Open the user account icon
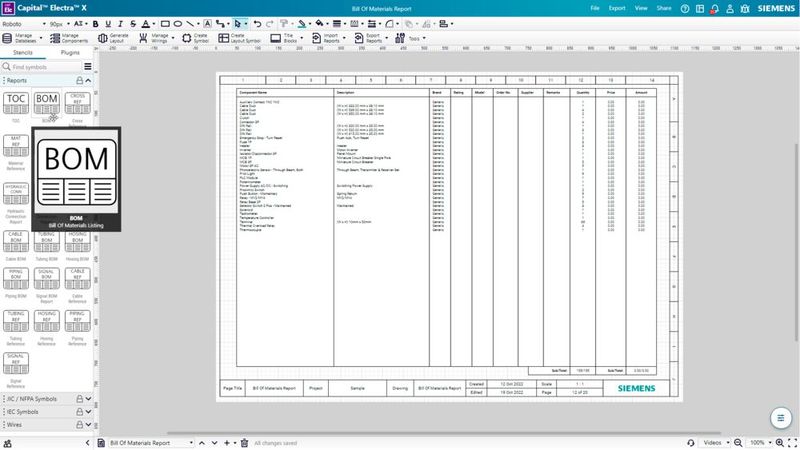 point(730,9)
